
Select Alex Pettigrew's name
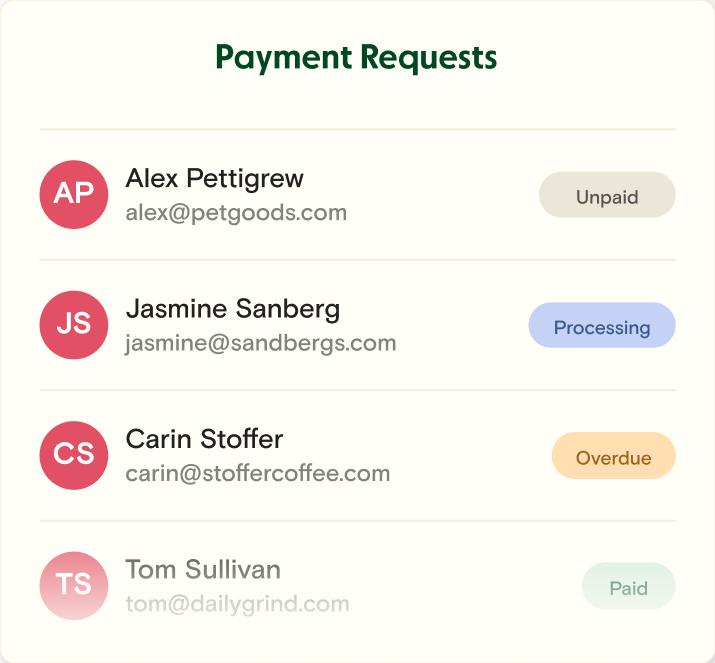click(x=215, y=179)
